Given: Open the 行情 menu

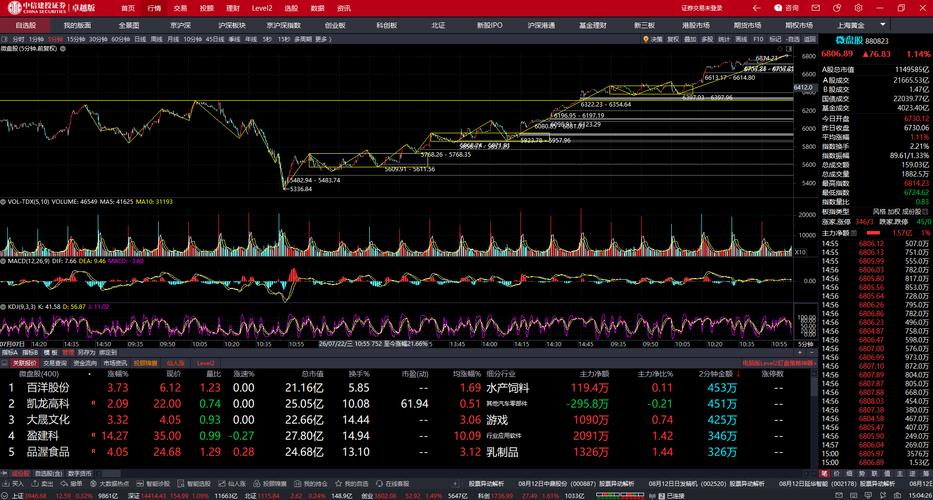Looking at the screenshot, I should click(x=154, y=8).
